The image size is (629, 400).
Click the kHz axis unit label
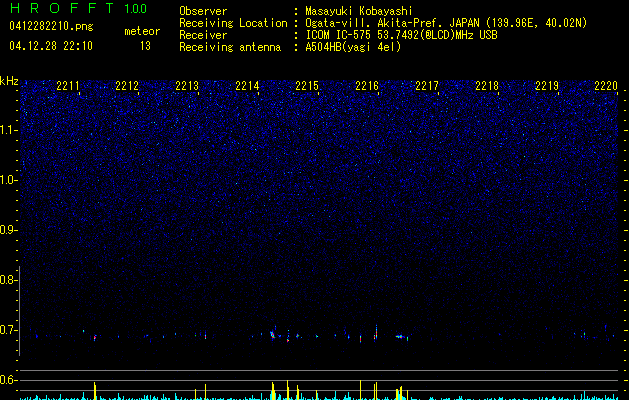pyautogui.click(x=9, y=81)
